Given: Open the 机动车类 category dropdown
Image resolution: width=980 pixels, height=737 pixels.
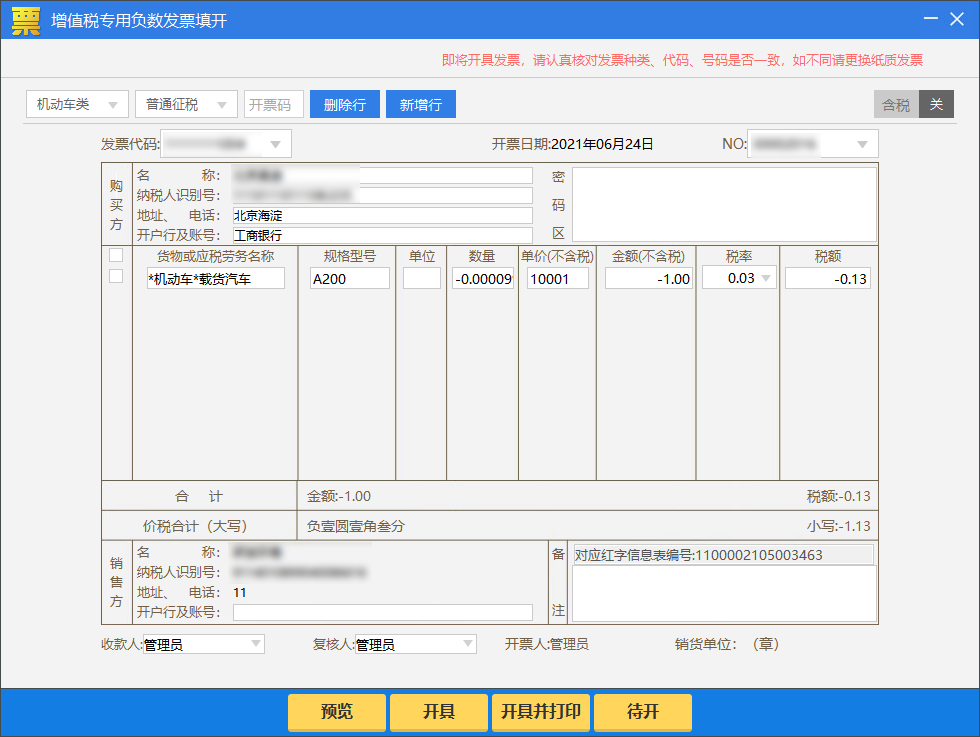Looking at the screenshot, I should point(77,104).
